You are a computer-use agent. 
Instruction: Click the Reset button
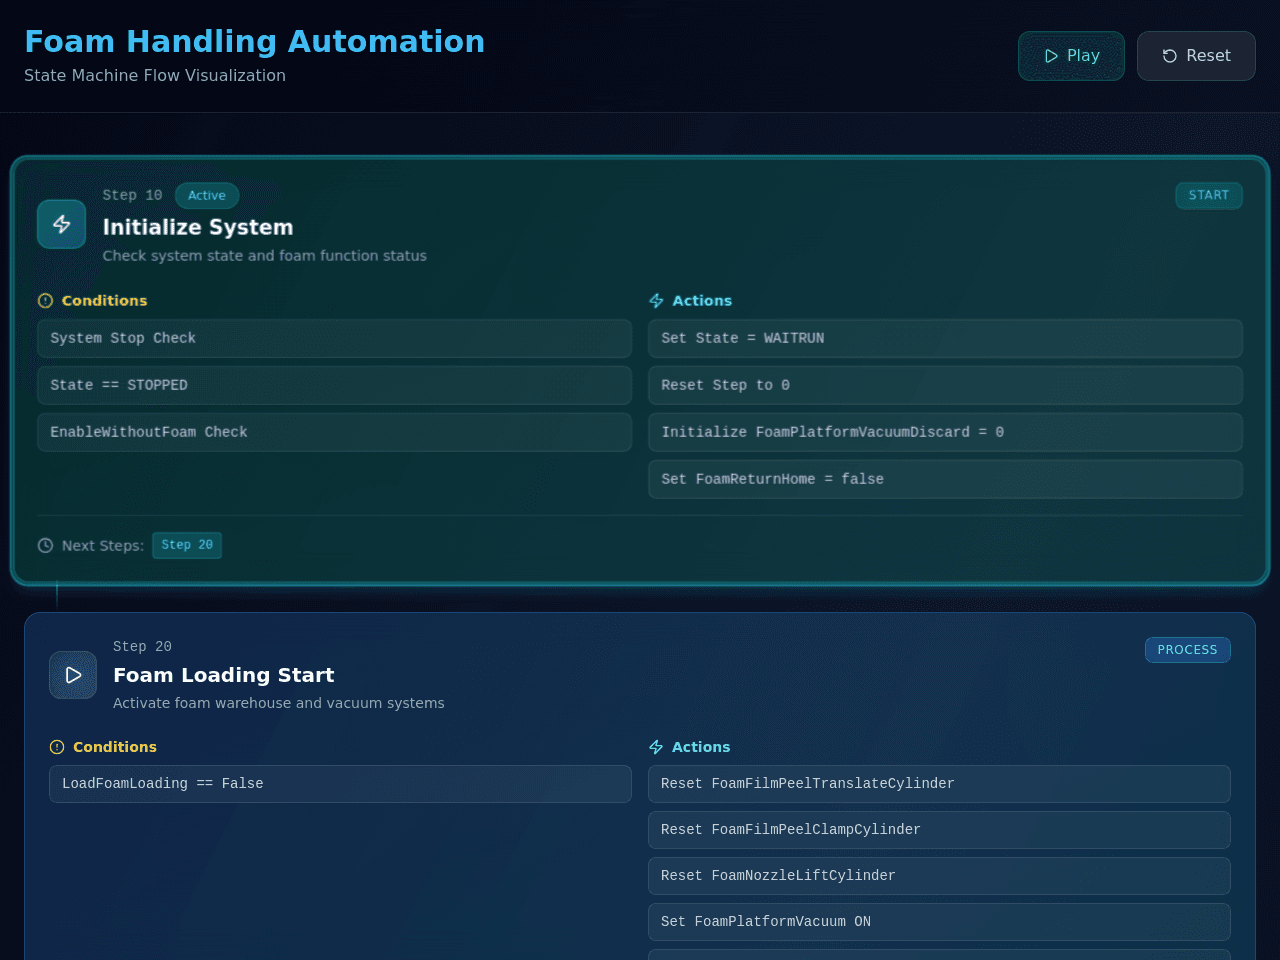pos(1196,56)
